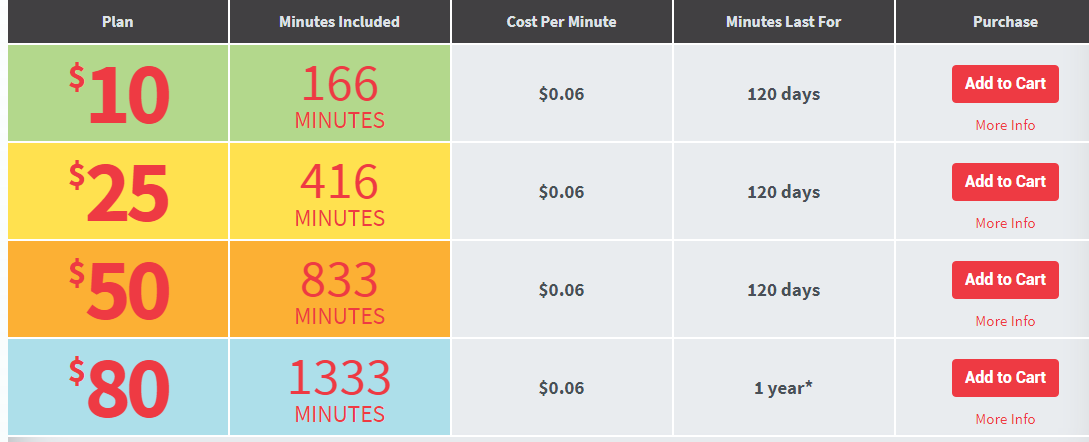The width and height of the screenshot is (1089, 442).
Task: Click the Minutes Included column header
Action: coord(340,22)
